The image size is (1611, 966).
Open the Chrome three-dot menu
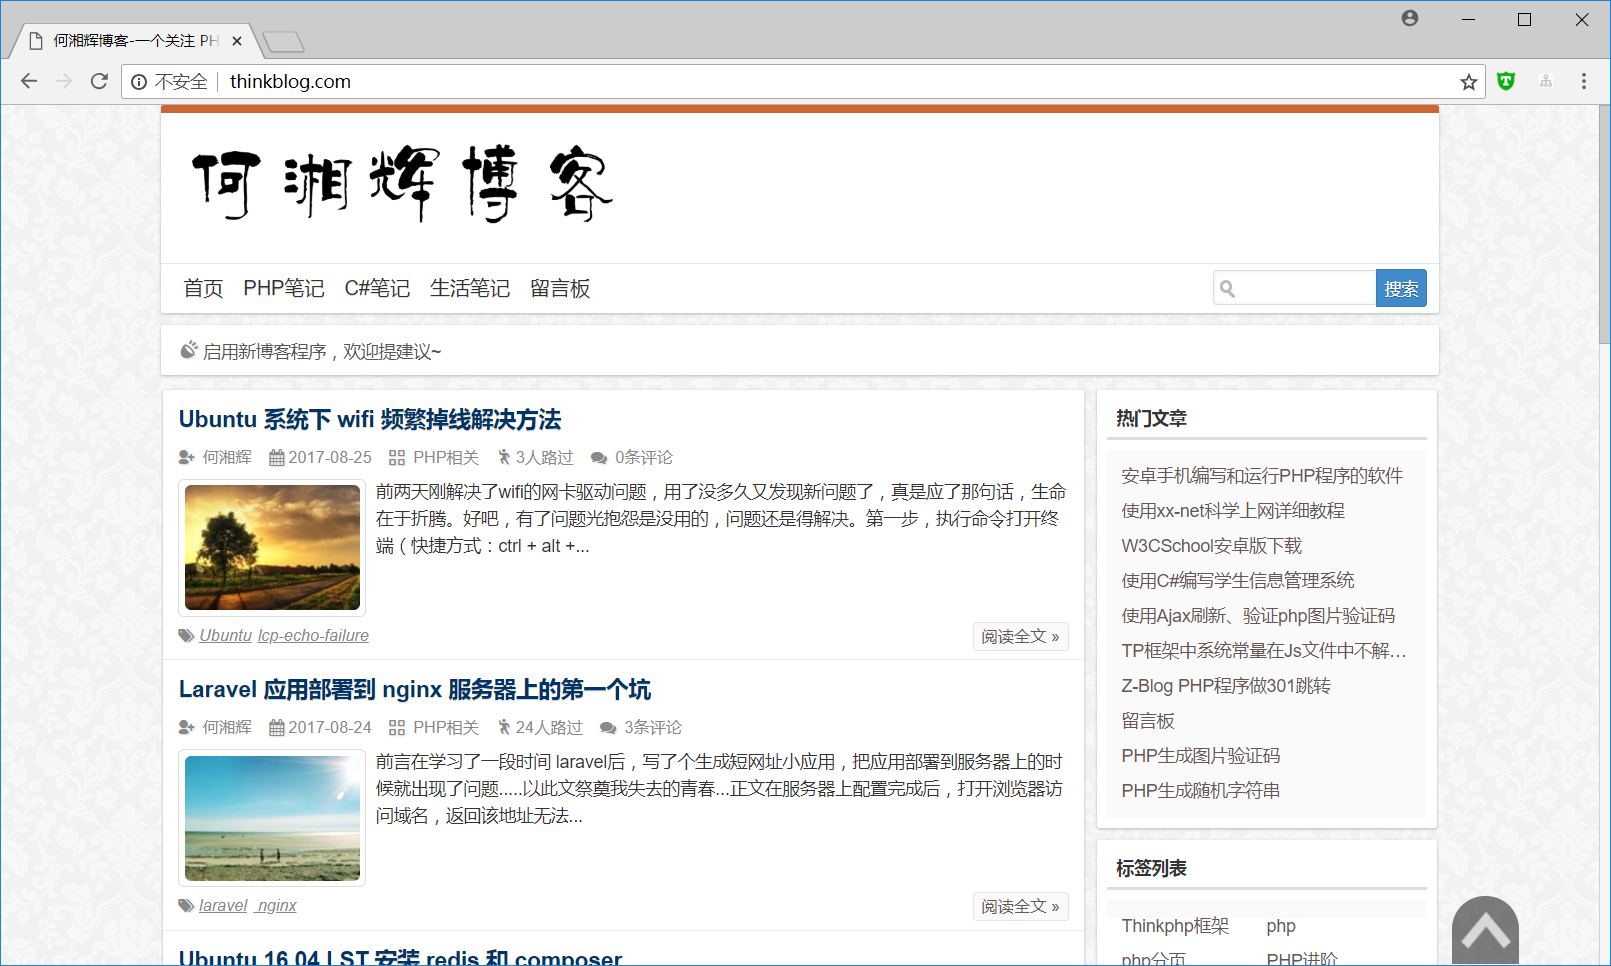(1583, 81)
